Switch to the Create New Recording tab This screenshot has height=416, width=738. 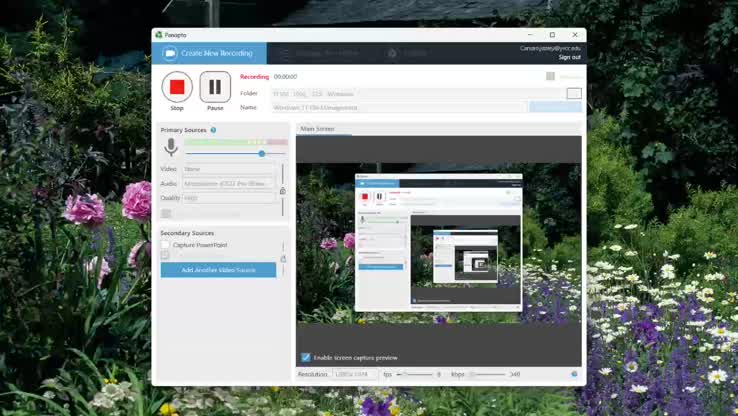[210, 53]
